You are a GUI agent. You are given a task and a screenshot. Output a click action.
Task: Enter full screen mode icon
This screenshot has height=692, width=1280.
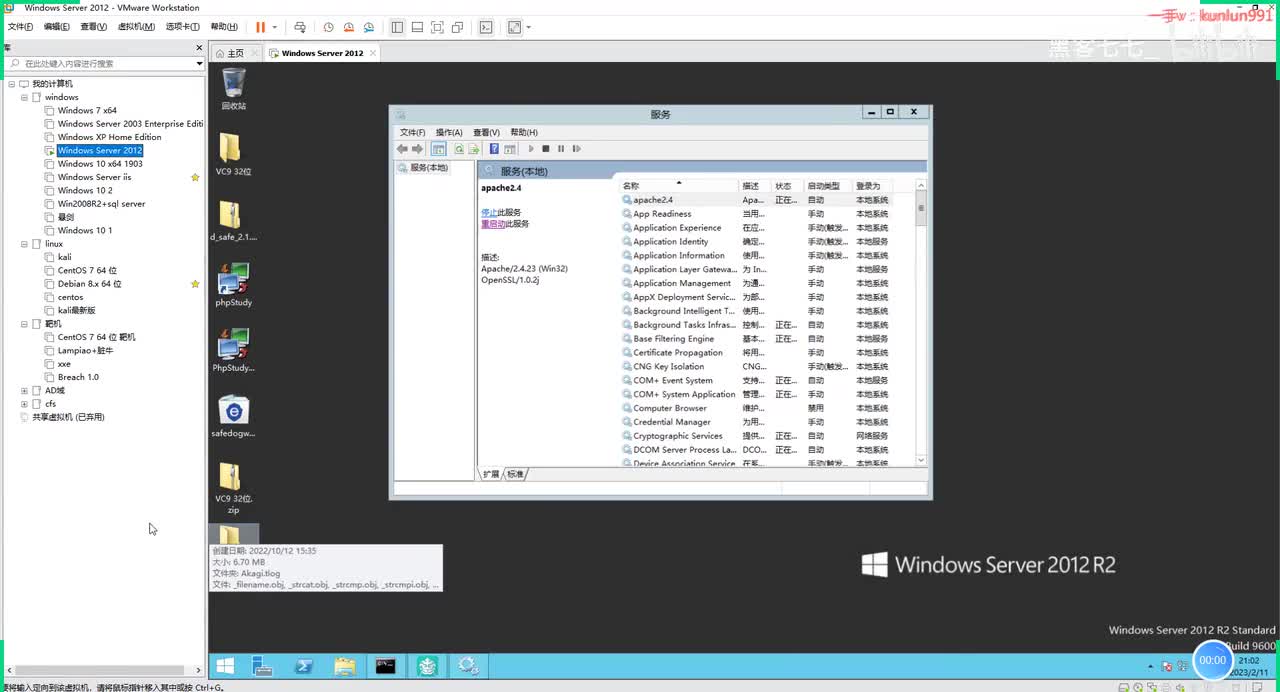coord(437,27)
